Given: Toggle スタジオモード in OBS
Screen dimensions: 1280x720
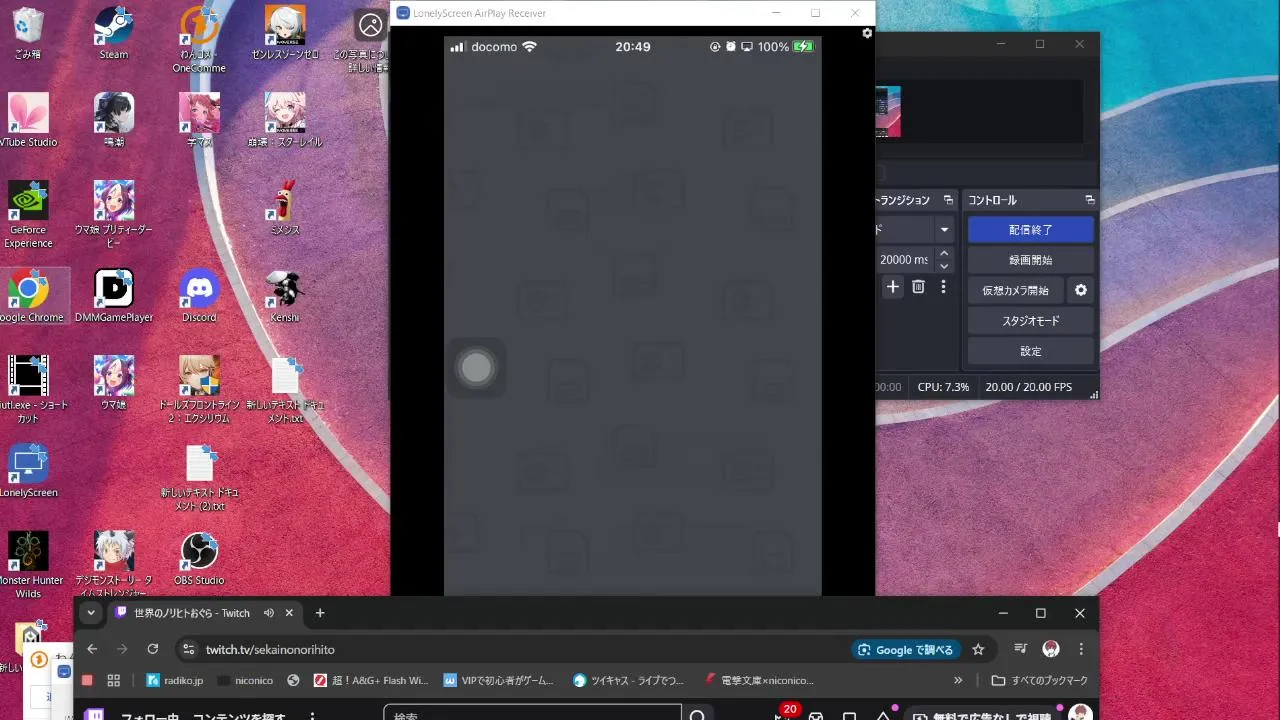Looking at the screenshot, I should [x=1031, y=321].
